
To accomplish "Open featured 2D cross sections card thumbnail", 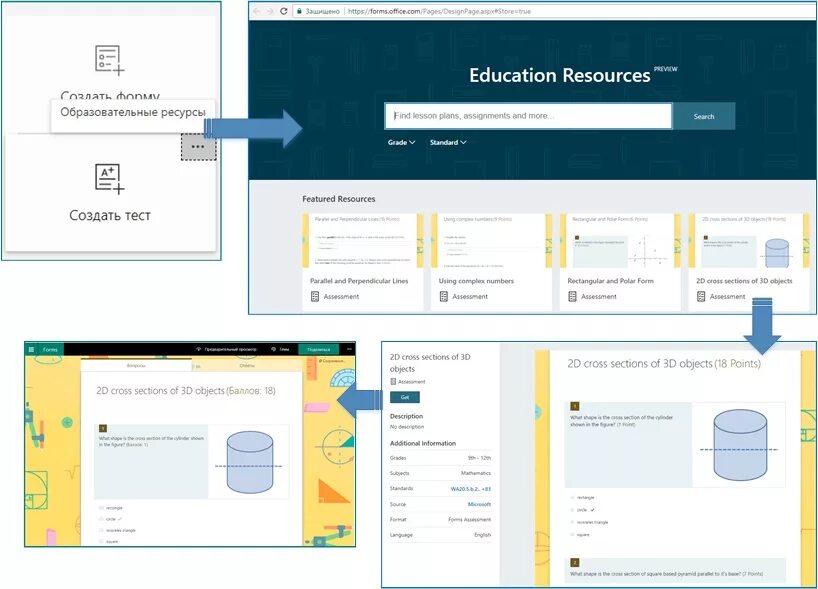I will click(749, 241).
